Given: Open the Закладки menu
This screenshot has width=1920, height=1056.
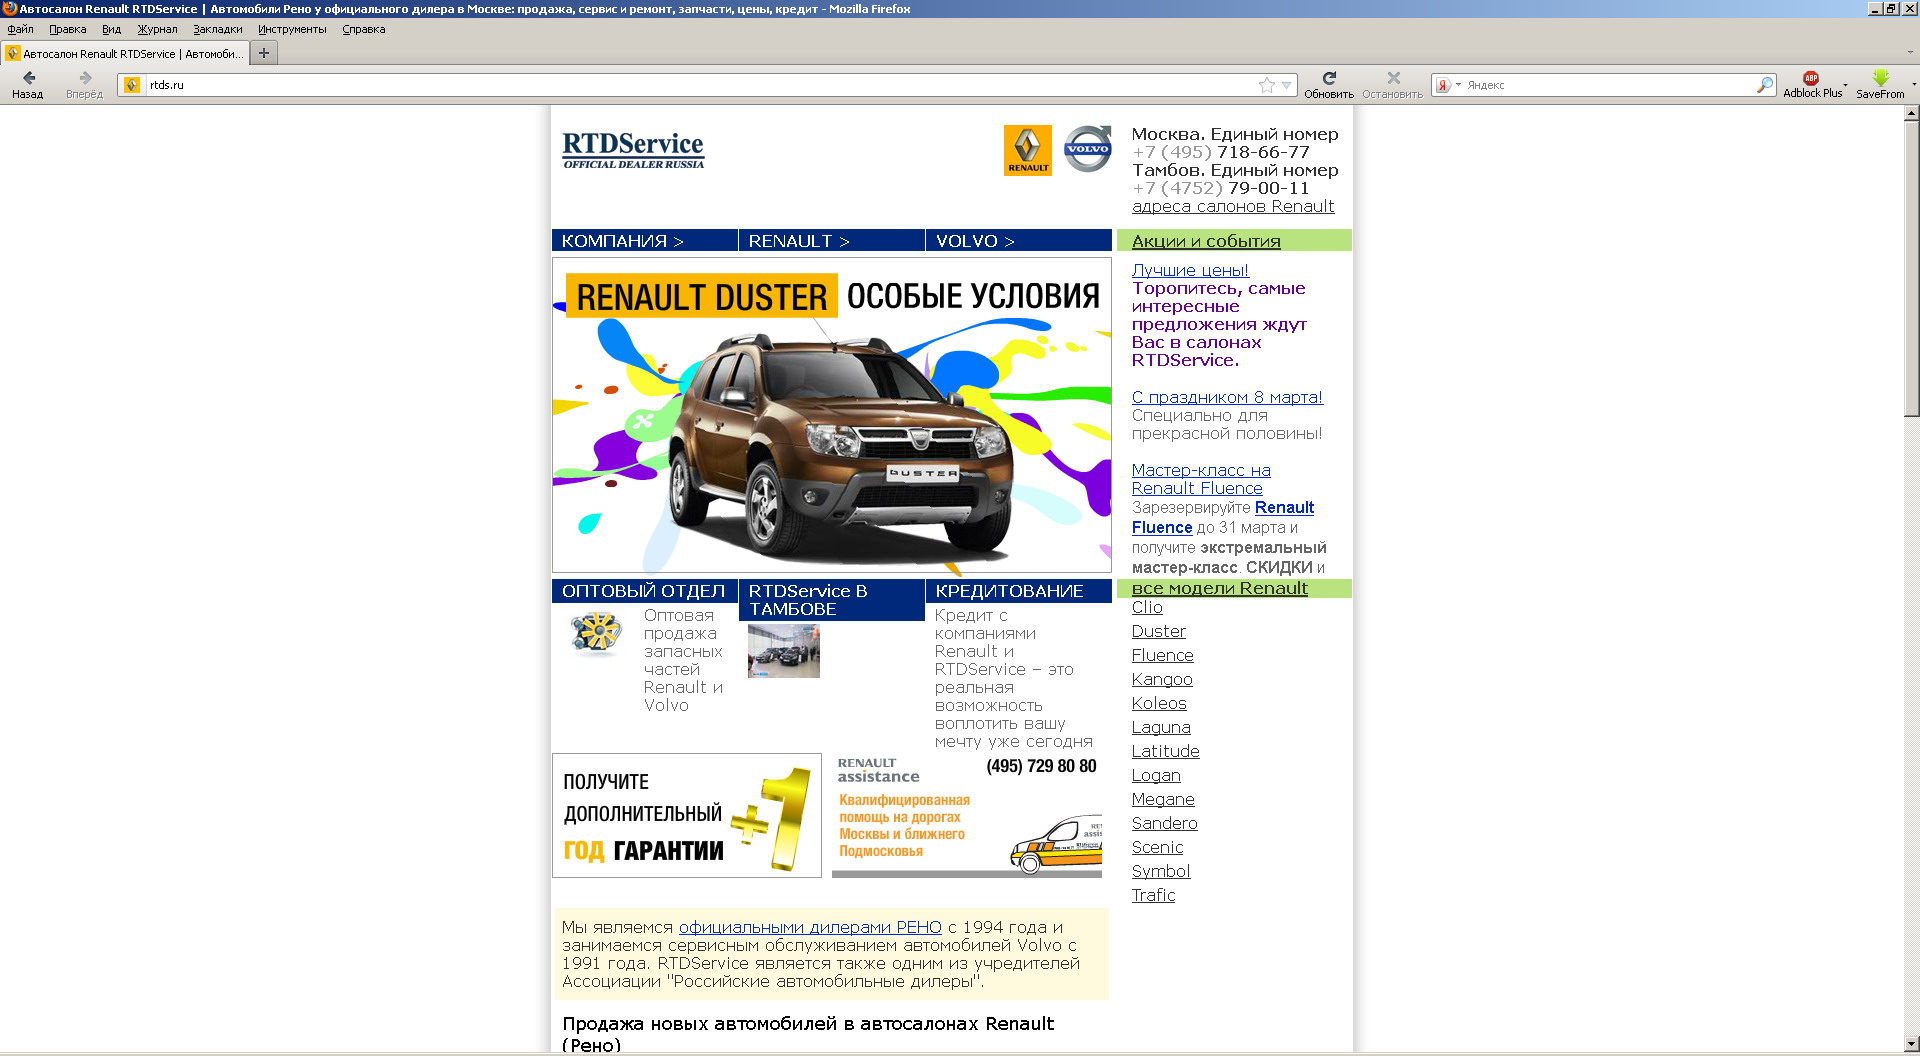Looking at the screenshot, I should pos(217,29).
